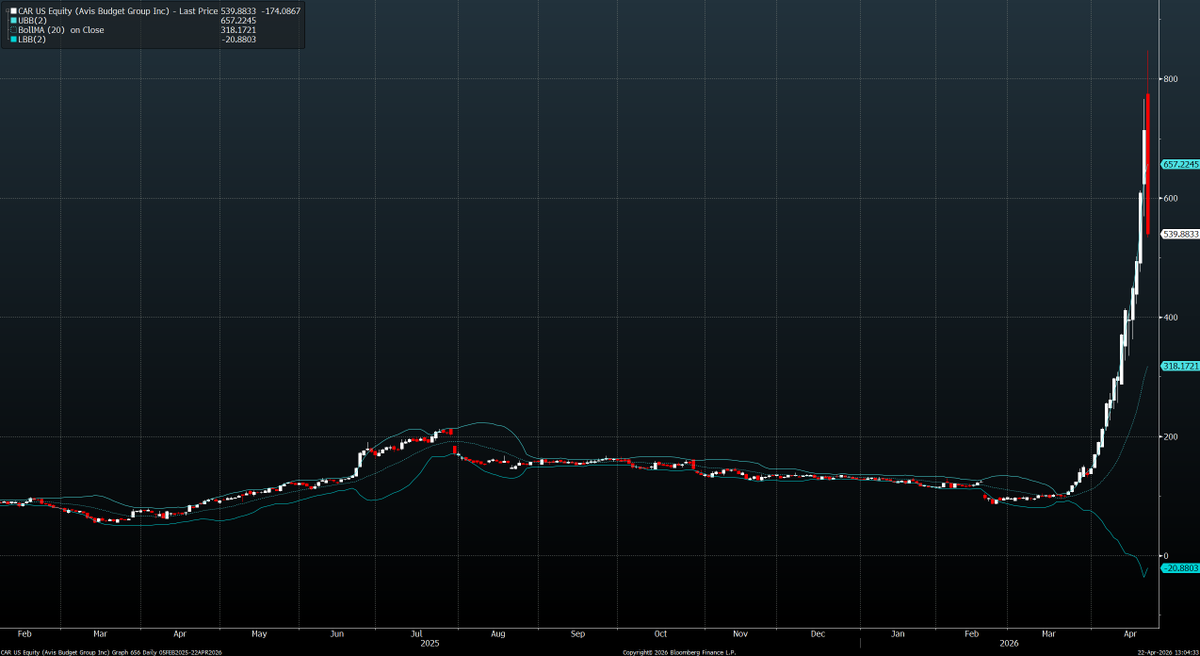Click the chart description footer text
Viewport: 1200px width, 656px height.
tap(111, 652)
